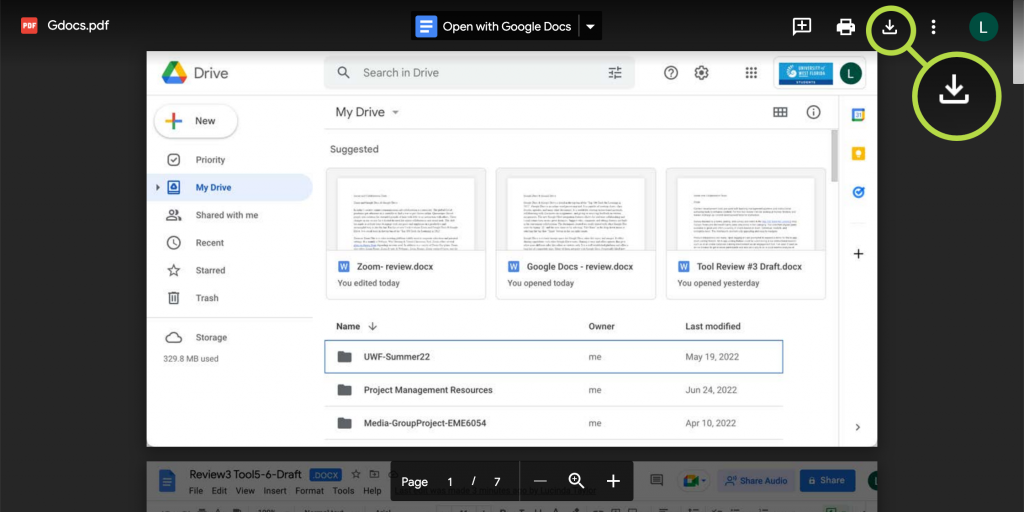Open the View menu in Docs
This screenshot has width=1024, height=512.
pyautogui.click(x=245, y=491)
